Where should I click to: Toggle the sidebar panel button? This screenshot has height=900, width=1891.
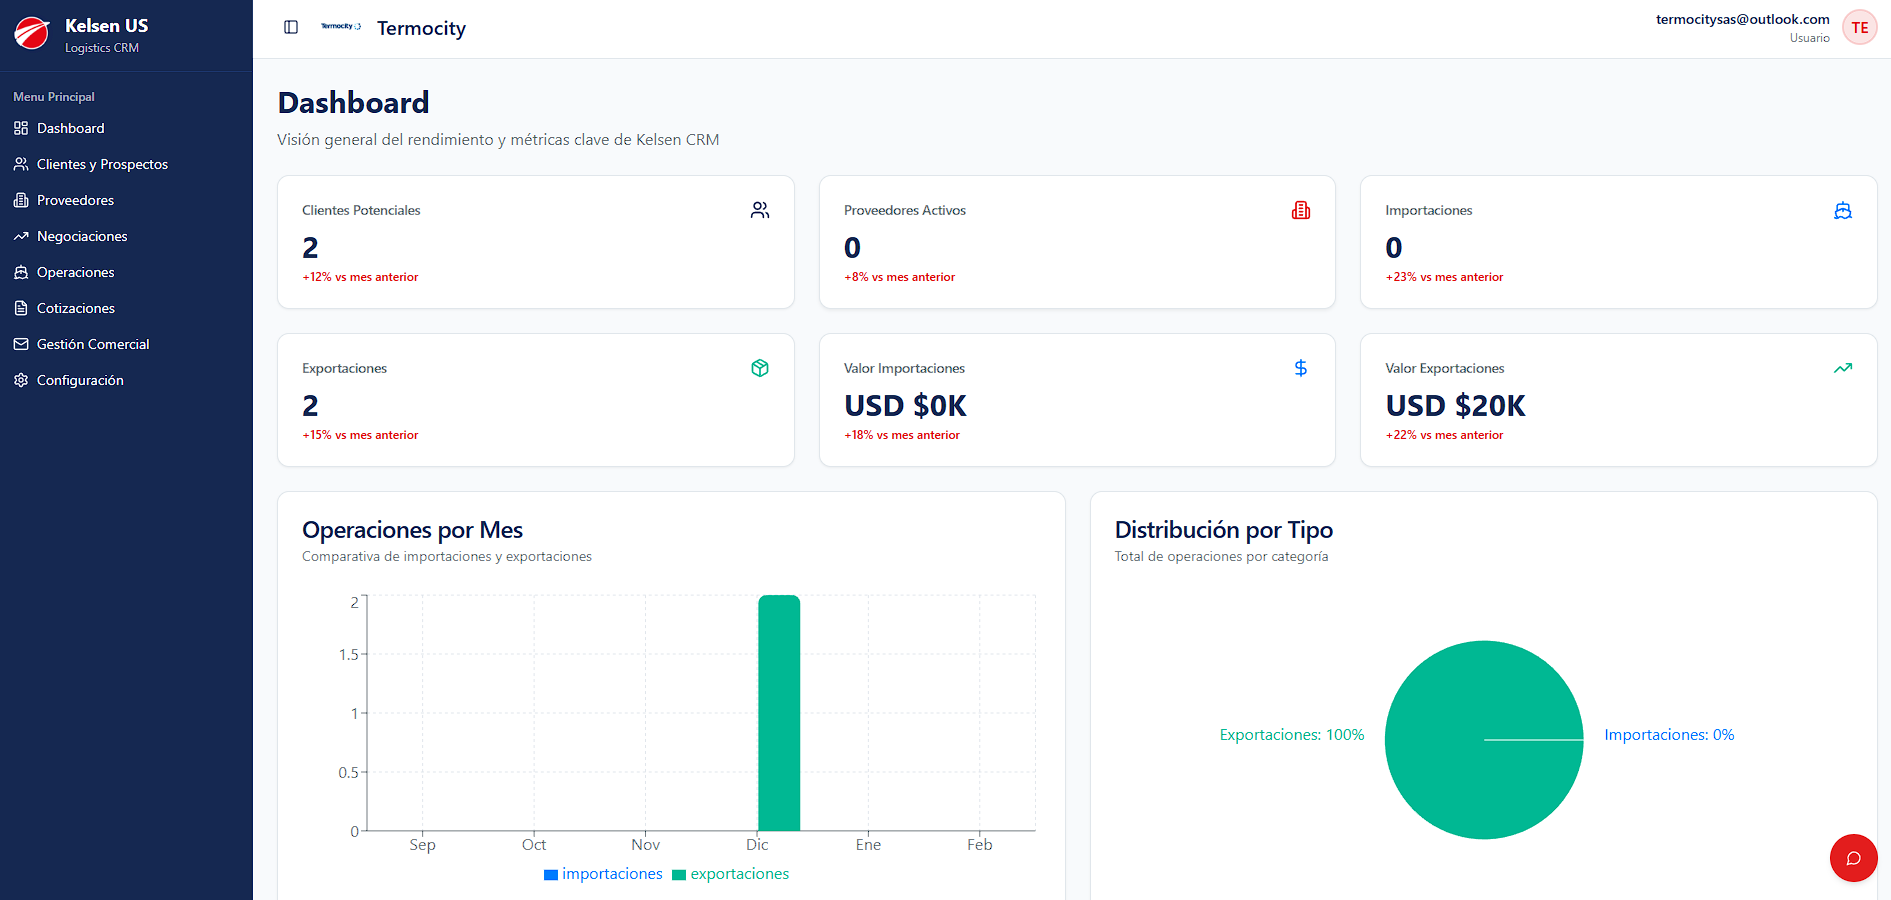[291, 27]
